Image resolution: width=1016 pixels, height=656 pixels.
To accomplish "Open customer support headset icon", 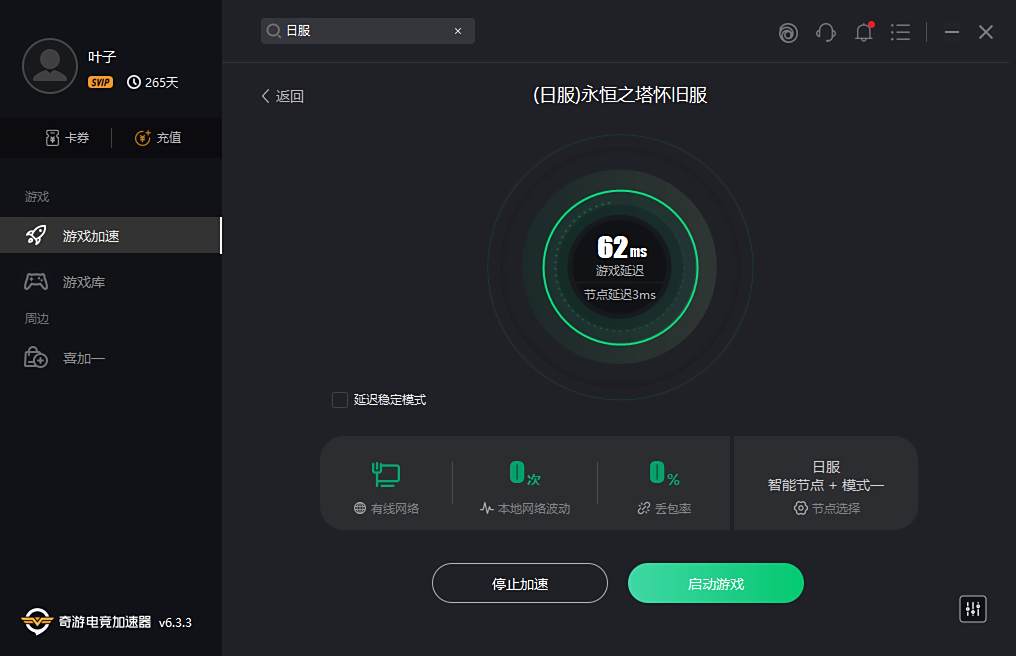I will pos(825,32).
